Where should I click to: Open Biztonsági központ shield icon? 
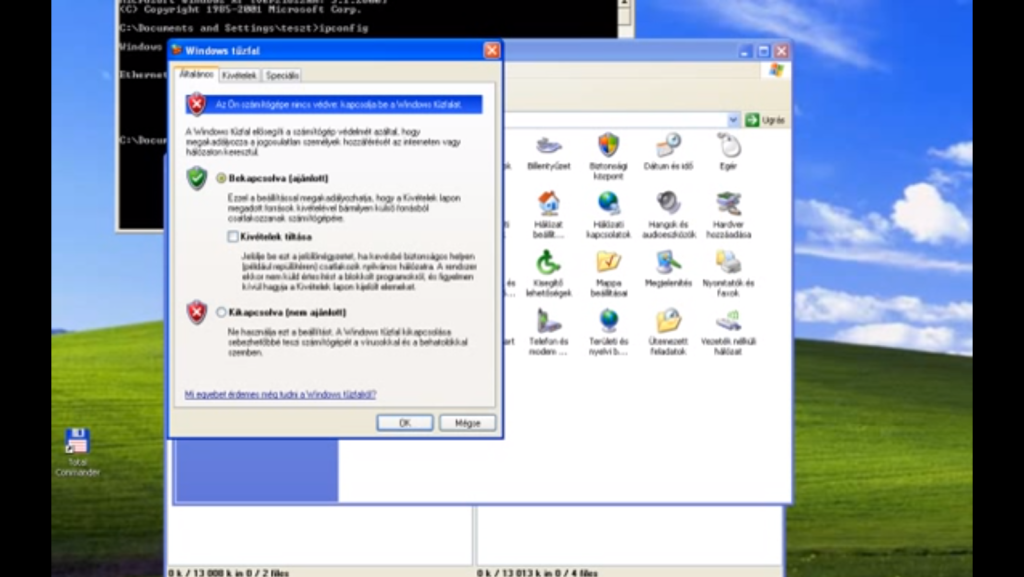click(608, 146)
